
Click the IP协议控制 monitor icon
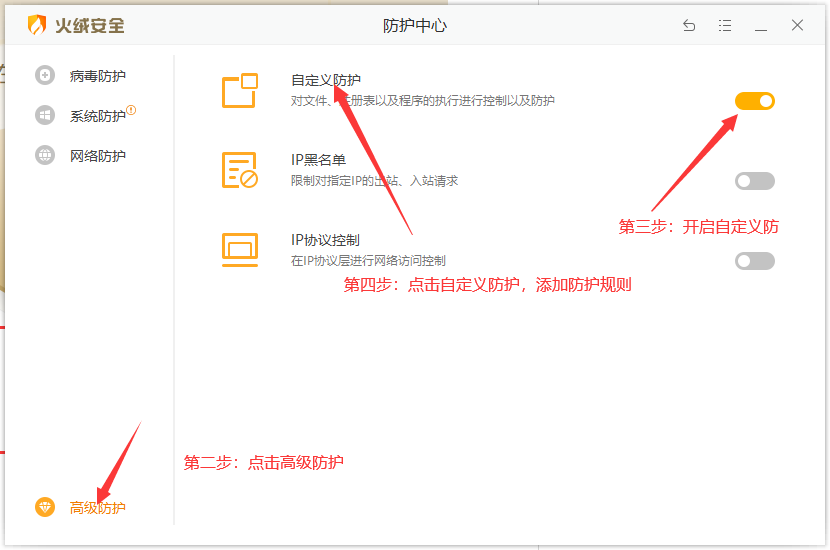point(240,250)
